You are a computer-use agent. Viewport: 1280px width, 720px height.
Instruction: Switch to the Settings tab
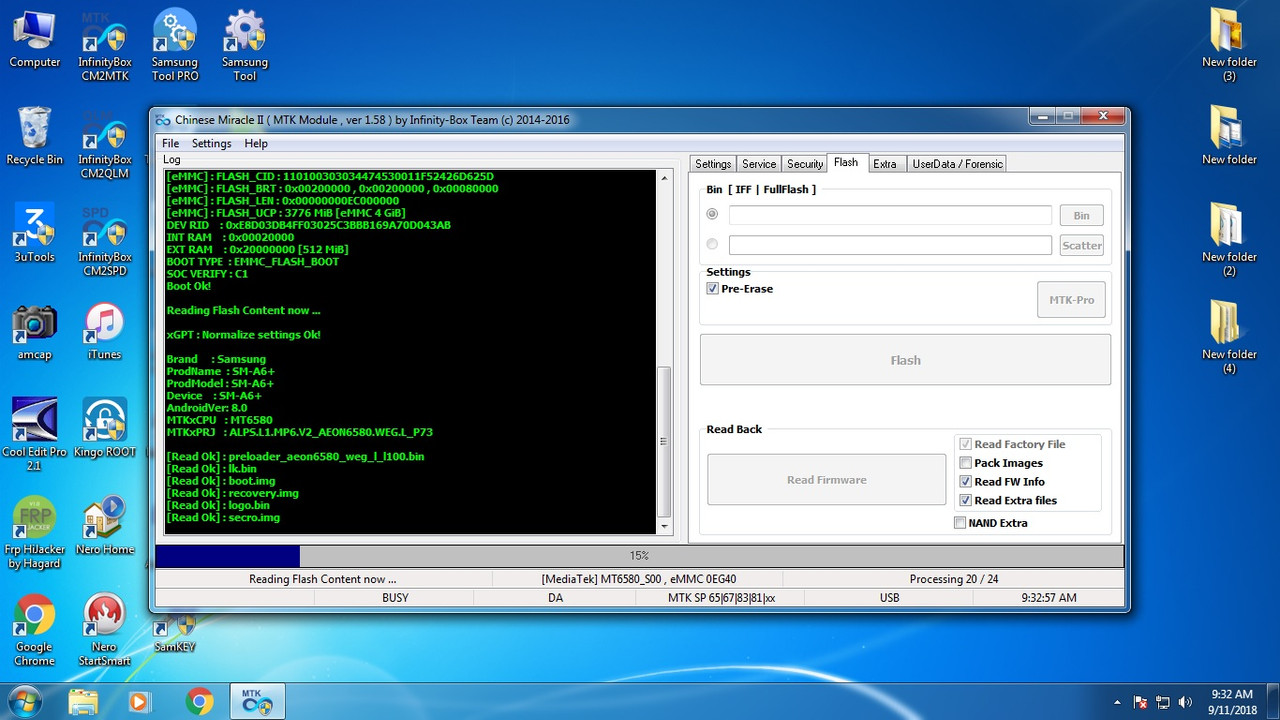click(713, 164)
